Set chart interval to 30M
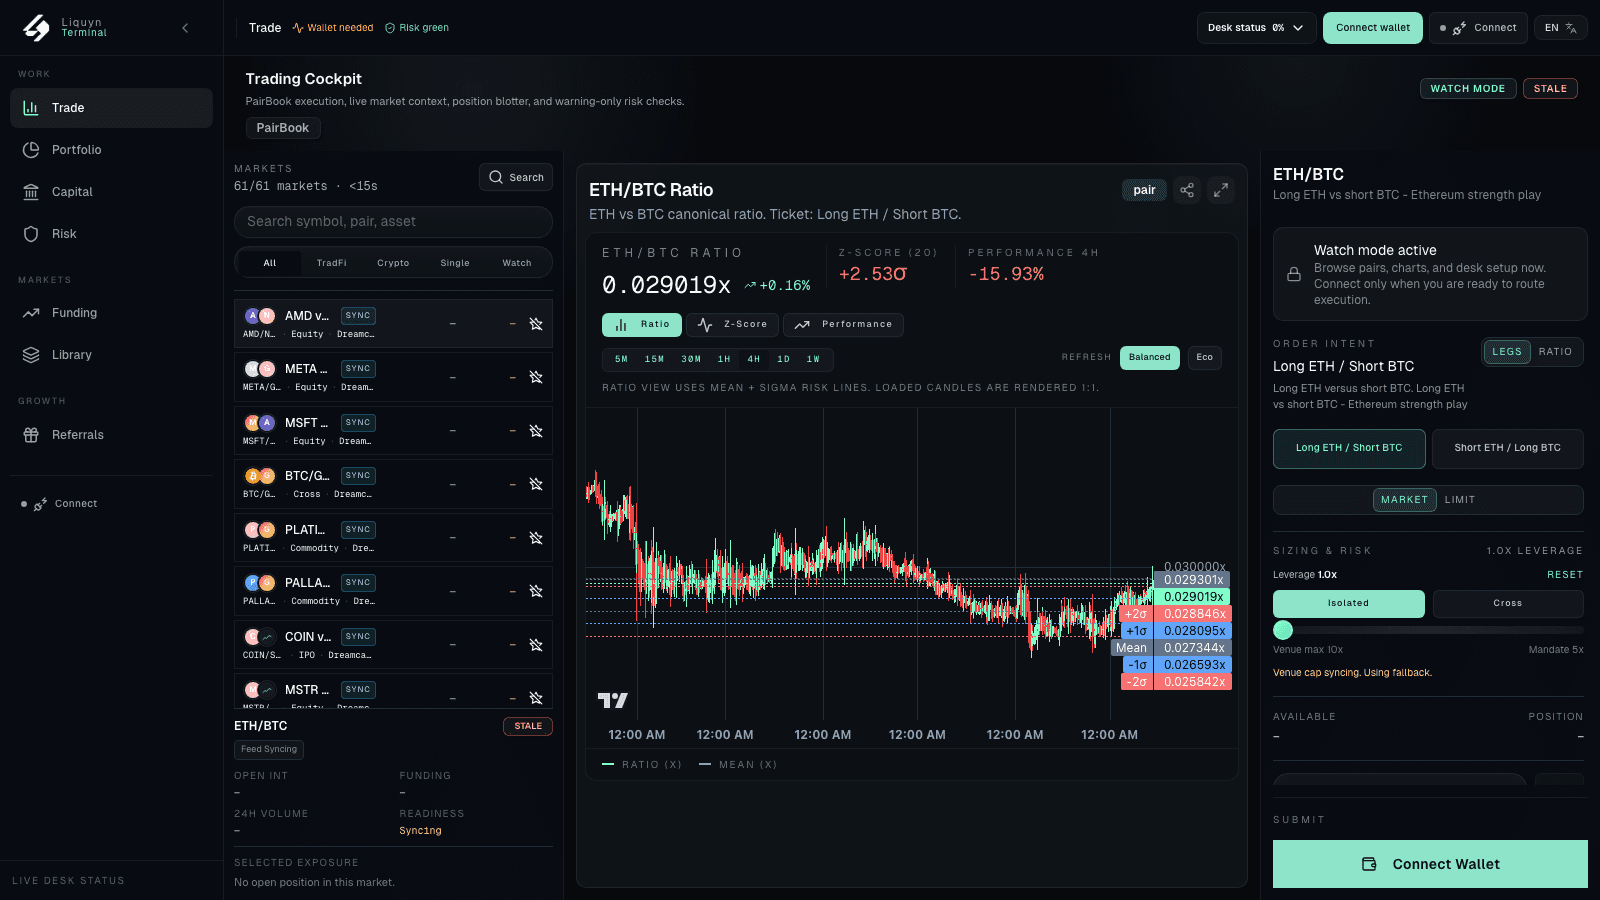Image resolution: width=1600 pixels, height=900 pixels. pyautogui.click(x=691, y=359)
